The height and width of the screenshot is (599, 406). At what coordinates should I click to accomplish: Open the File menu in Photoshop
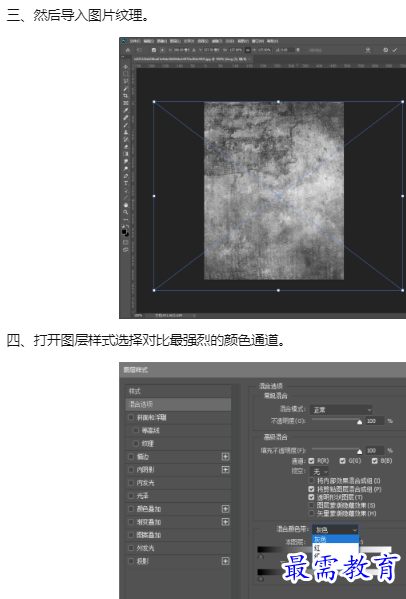[x=135, y=41]
